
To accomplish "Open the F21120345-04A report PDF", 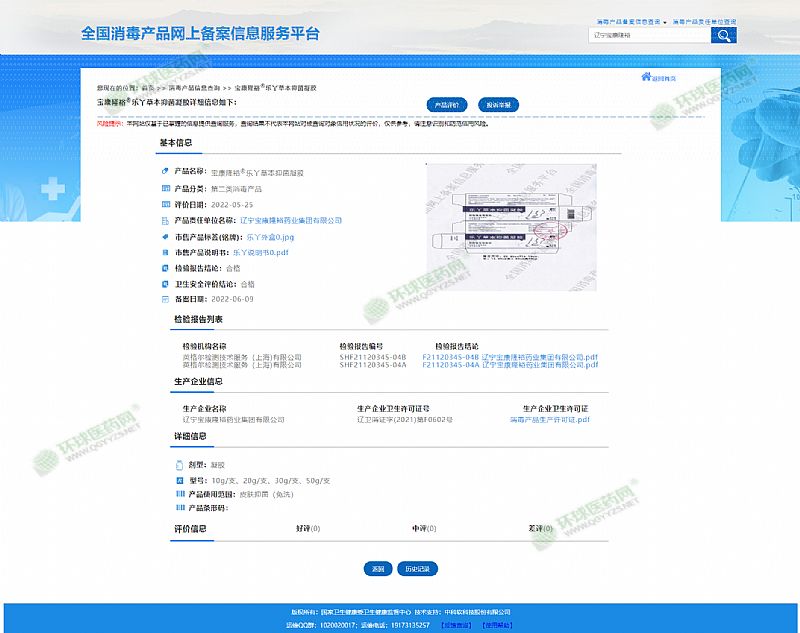I will pyautogui.click(x=510, y=365).
